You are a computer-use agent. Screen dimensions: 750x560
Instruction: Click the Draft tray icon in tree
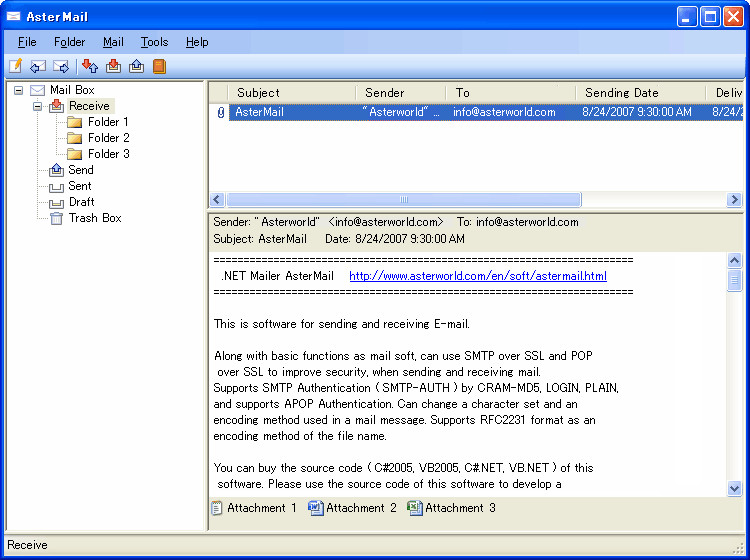click(x=56, y=203)
